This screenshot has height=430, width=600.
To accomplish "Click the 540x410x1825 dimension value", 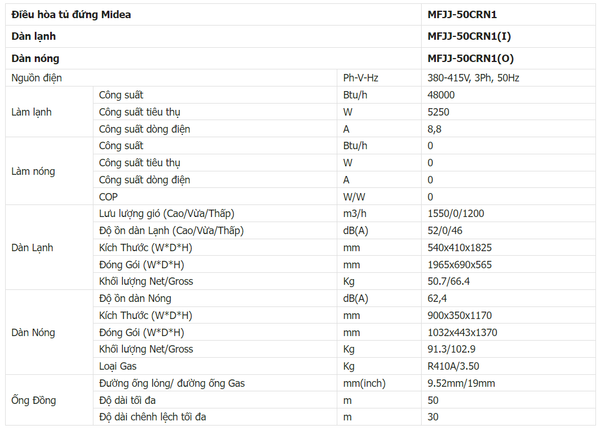I will 461,248.
